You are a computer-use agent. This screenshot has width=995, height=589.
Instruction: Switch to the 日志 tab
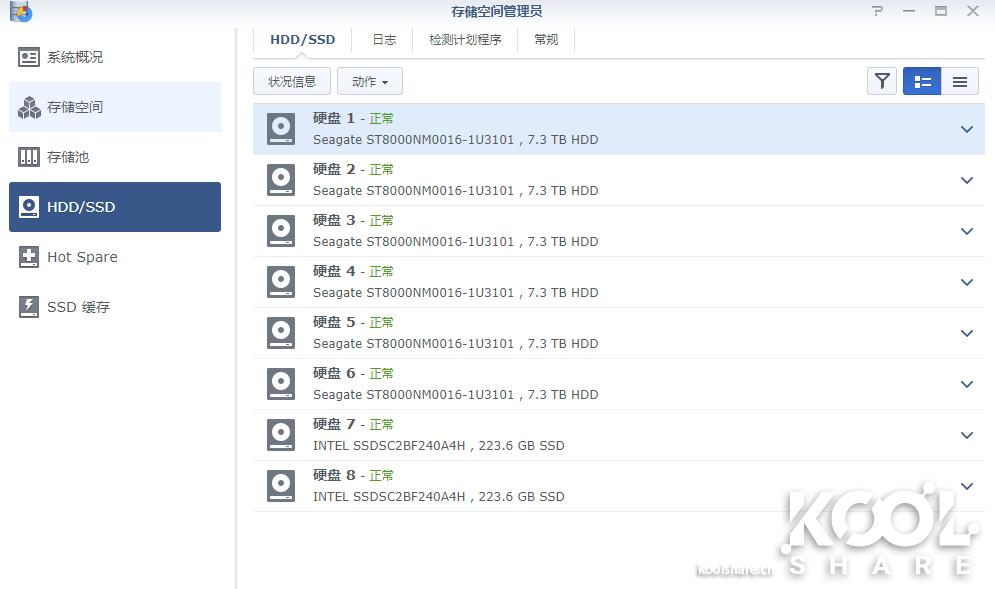384,39
